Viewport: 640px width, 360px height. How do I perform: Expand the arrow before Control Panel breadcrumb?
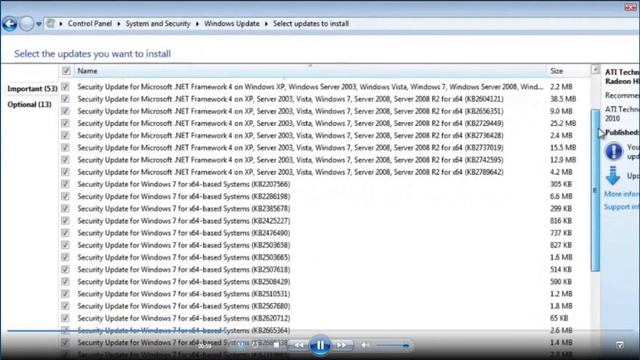[60, 24]
